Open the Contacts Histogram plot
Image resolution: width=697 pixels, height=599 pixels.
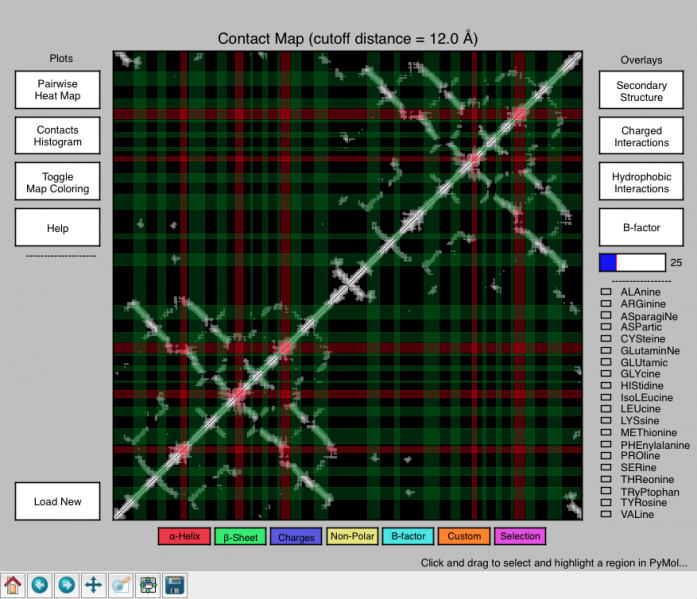pyautogui.click(x=58, y=136)
